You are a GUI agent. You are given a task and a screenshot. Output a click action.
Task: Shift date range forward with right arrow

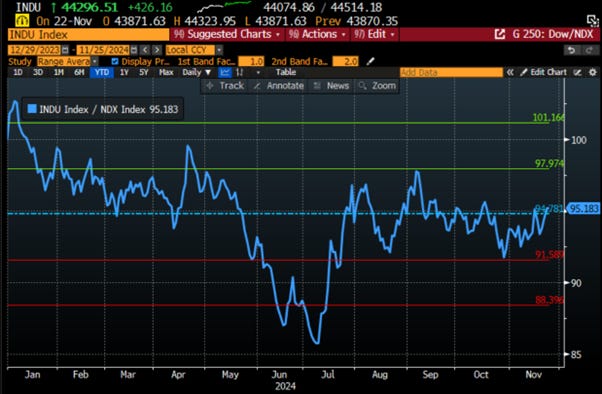[x=157, y=50]
